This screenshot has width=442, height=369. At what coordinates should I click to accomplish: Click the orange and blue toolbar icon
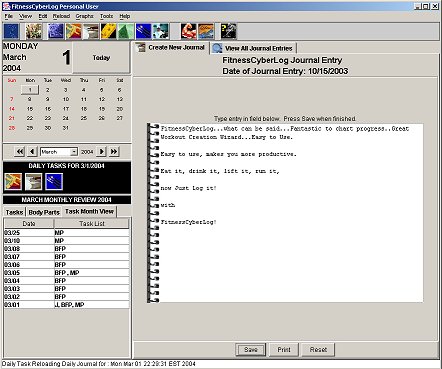206,31
